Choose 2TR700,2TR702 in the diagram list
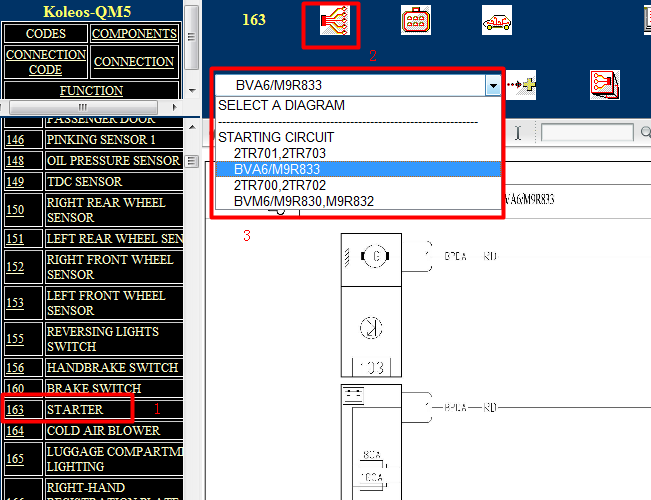Viewport: 651px width, 500px height. pos(280,185)
